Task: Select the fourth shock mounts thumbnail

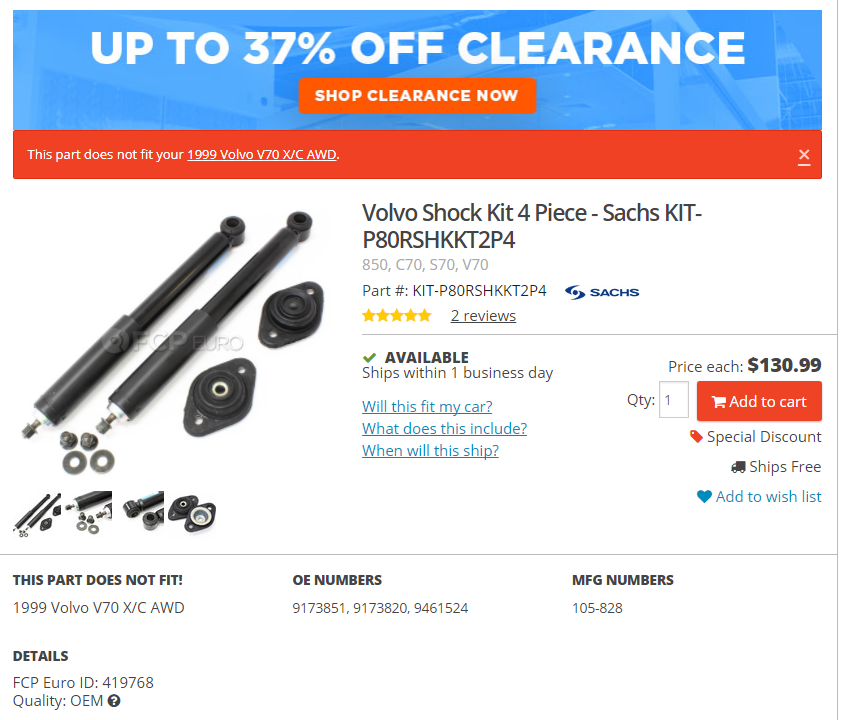Action: (x=192, y=512)
